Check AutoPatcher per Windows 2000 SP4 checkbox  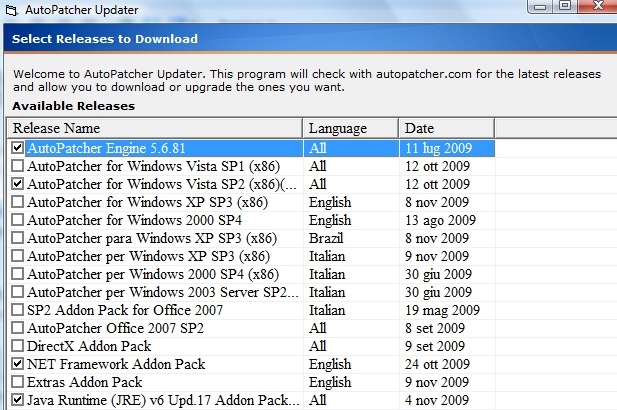[17, 274]
